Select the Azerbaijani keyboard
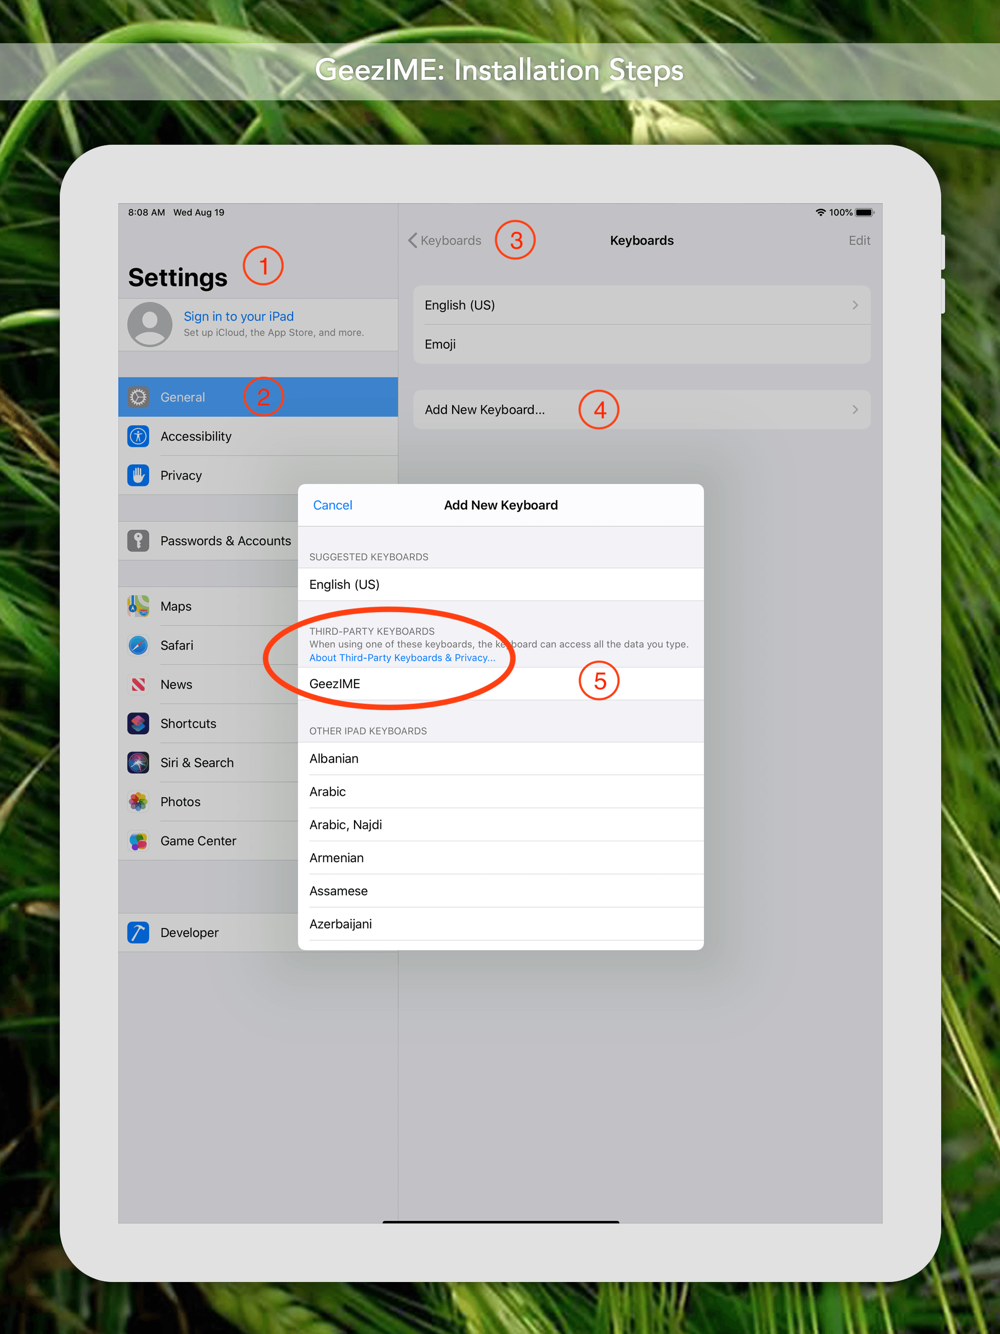Image resolution: width=1000 pixels, height=1334 pixels. pyautogui.click(x=501, y=923)
